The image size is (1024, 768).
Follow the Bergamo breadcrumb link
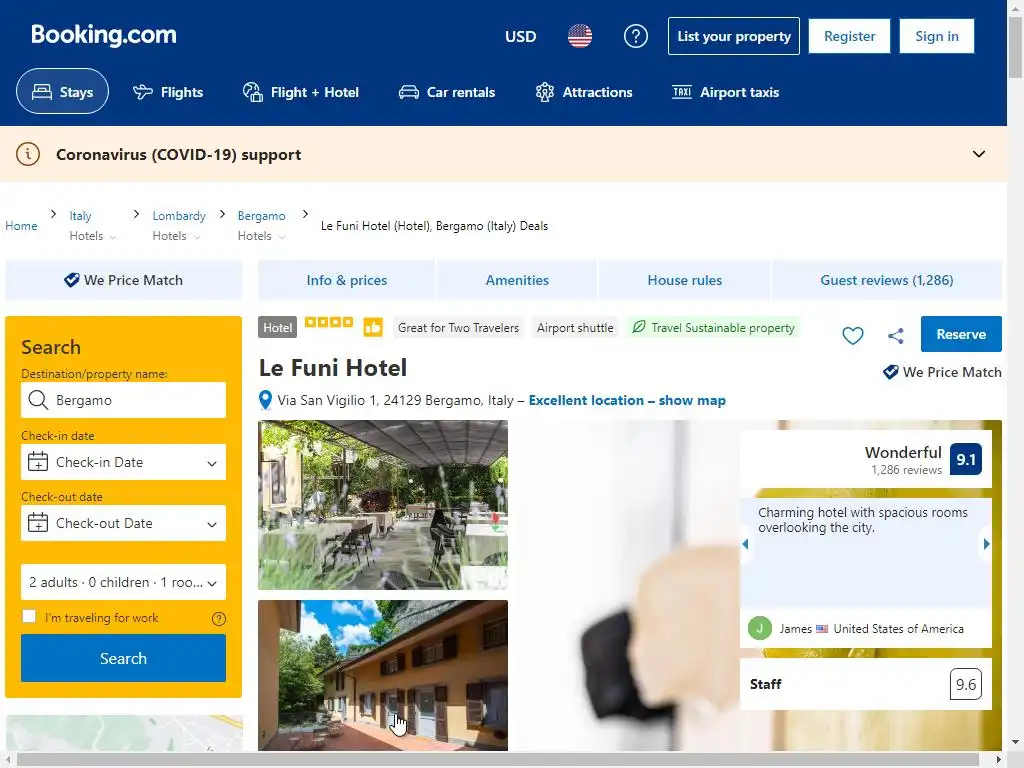point(261,216)
